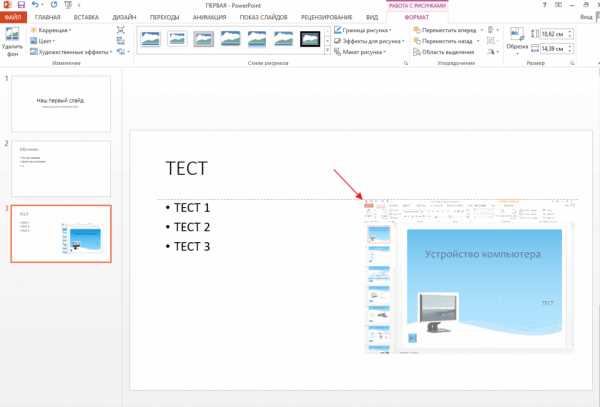The image size is (600, 407).
Task: Select slide 2 thumbnail in panel
Action: [x=61, y=169]
